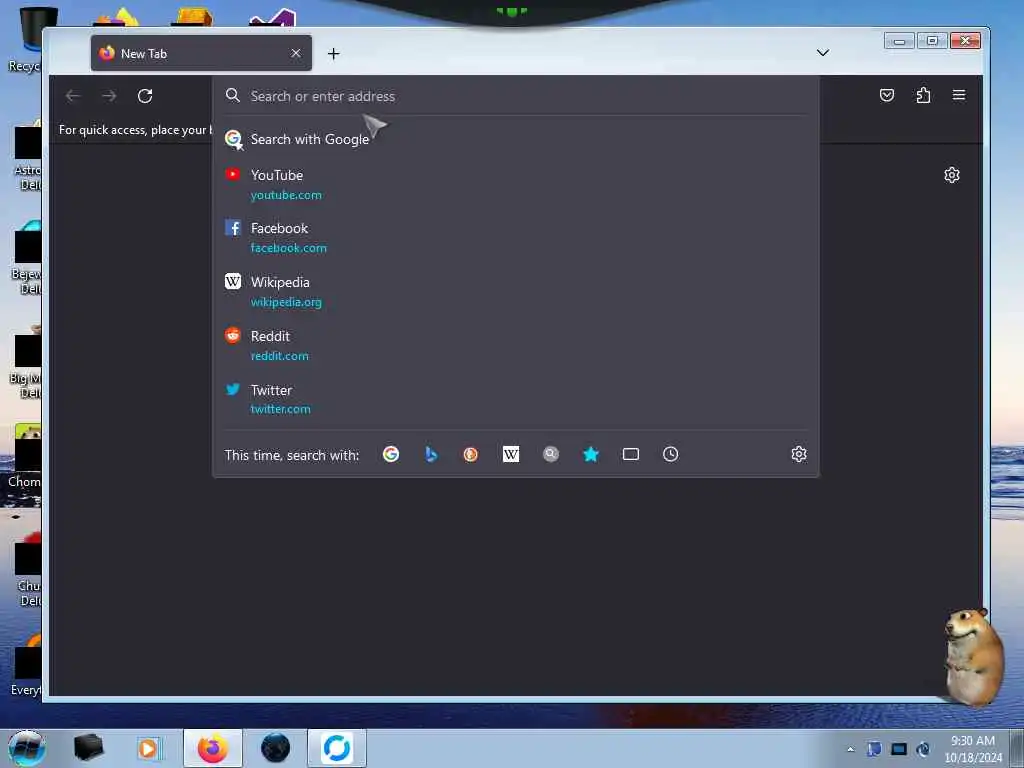Minimize the Firefox window
1024x768 pixels.
pos(899,41)
